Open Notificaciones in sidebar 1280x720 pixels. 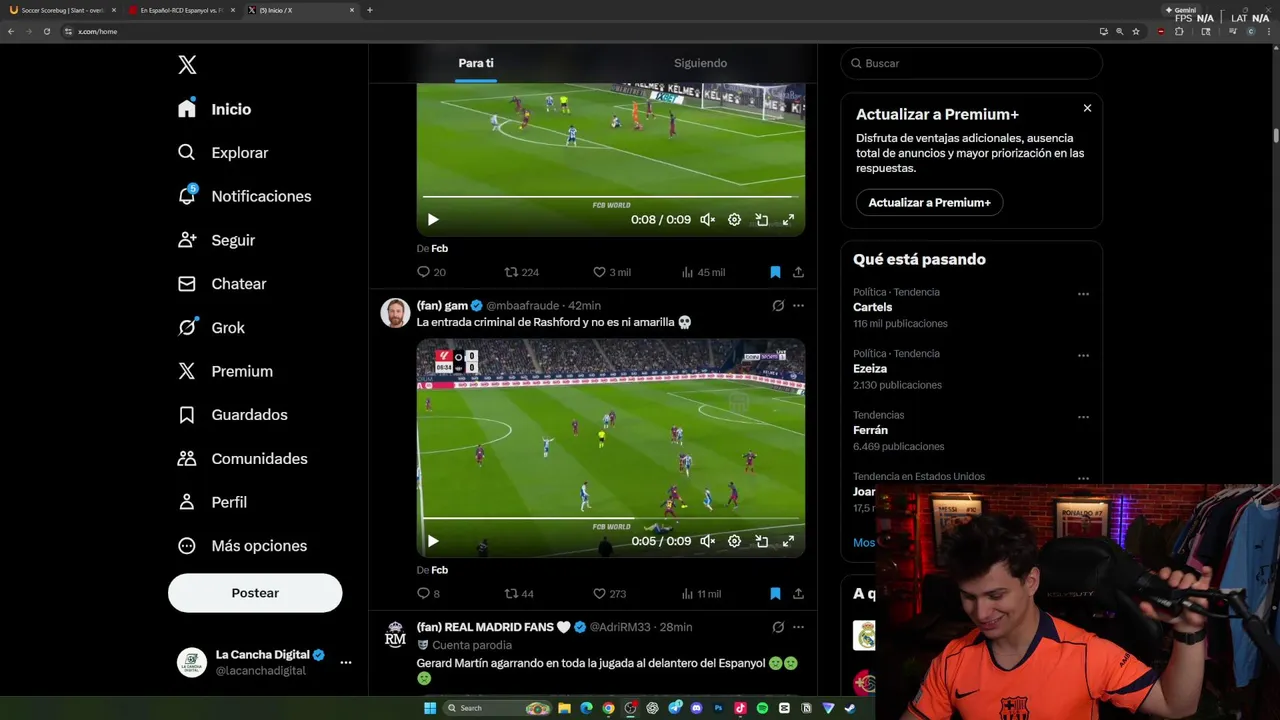click(245, 196)
